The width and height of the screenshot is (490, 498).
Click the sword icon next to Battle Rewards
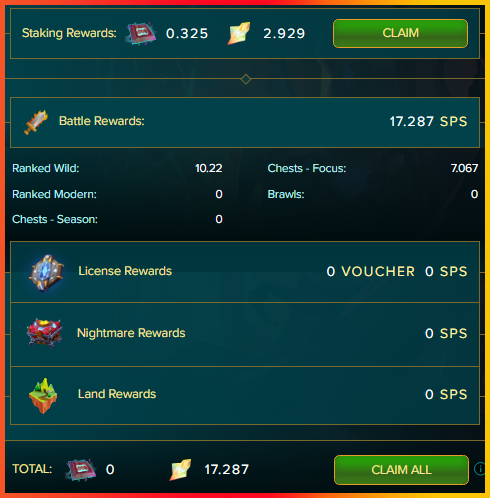click(x=36, y=122)
